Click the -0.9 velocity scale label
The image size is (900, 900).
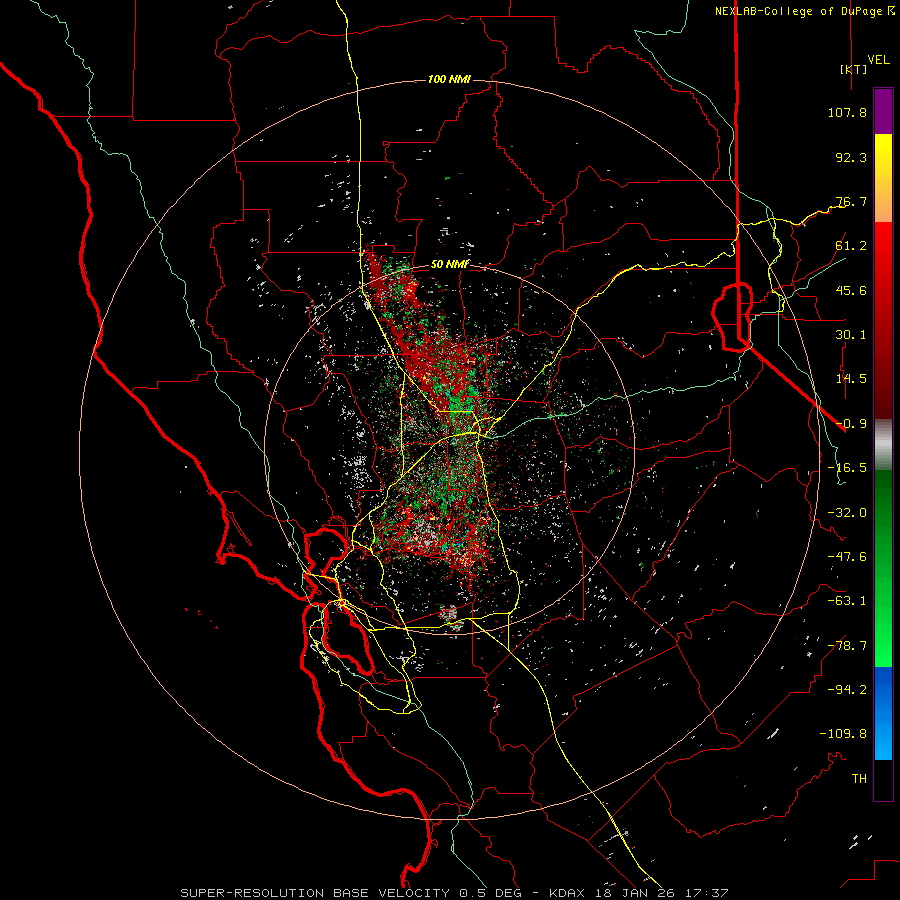coord(851,424)
